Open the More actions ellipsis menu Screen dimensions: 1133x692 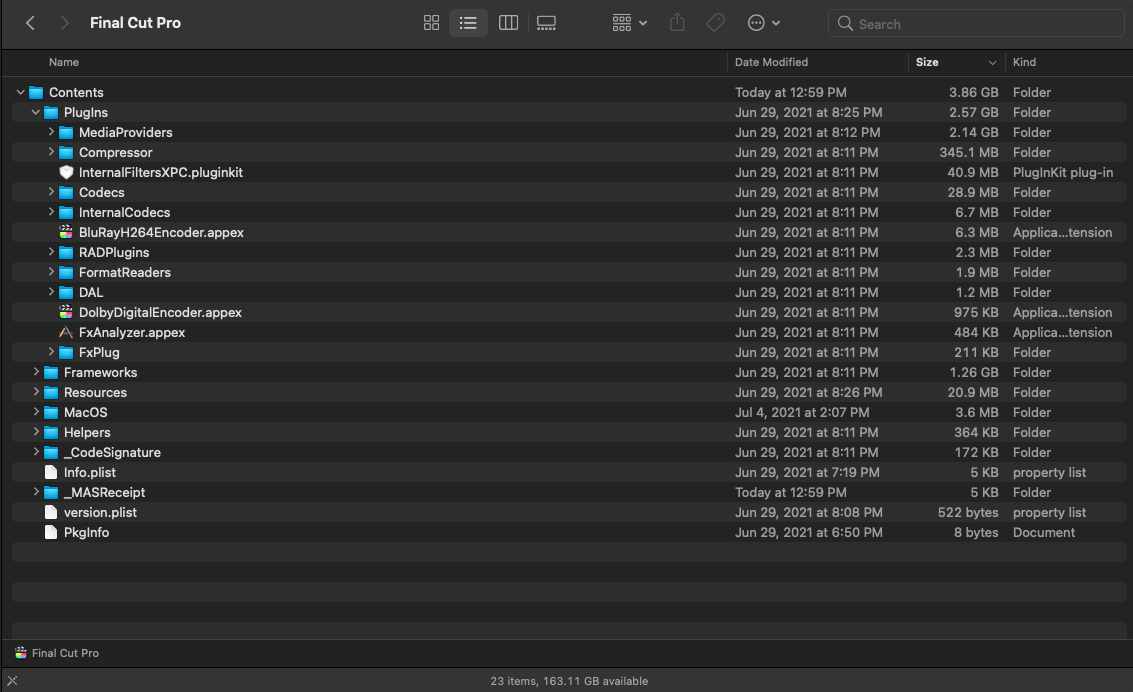(764, 23)
